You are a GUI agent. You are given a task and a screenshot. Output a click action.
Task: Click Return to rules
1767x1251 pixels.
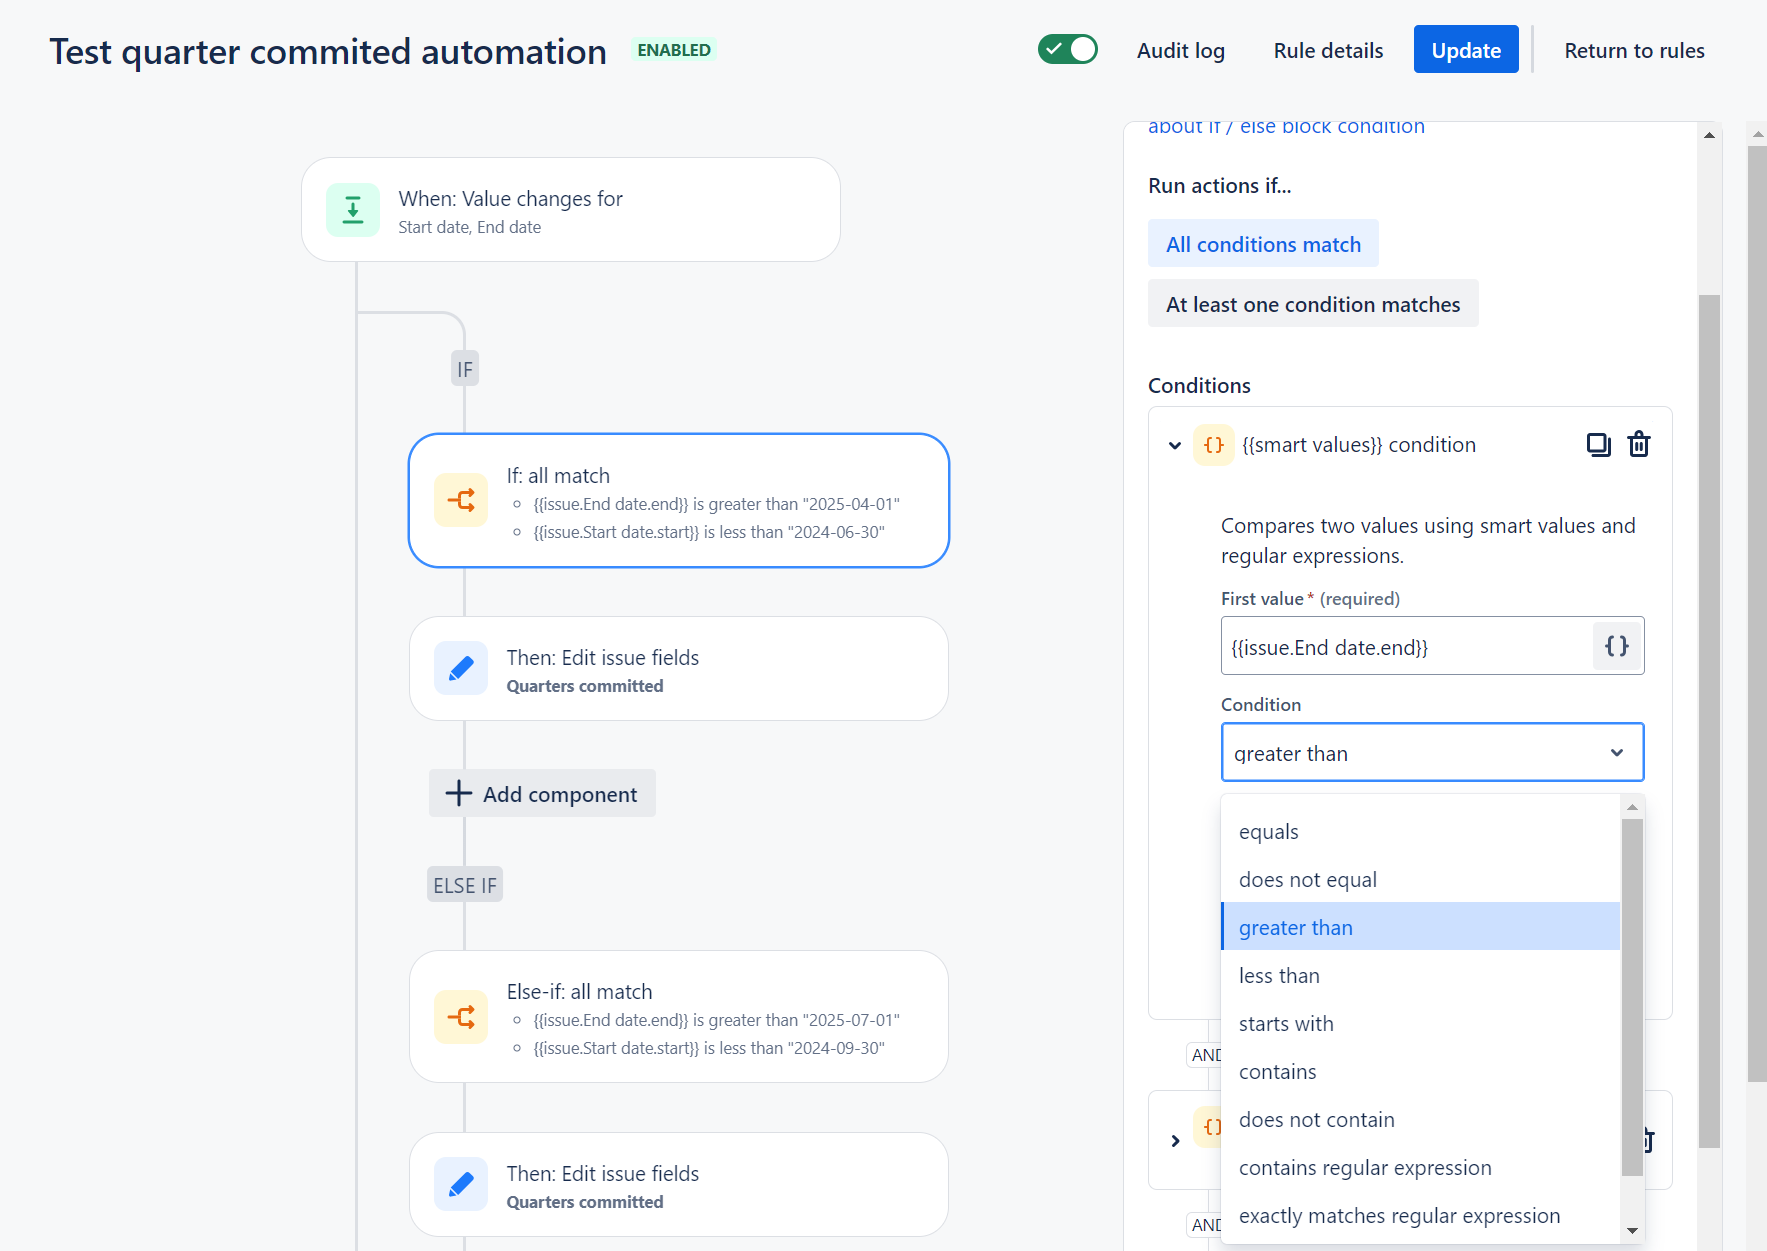[1634, 49]
